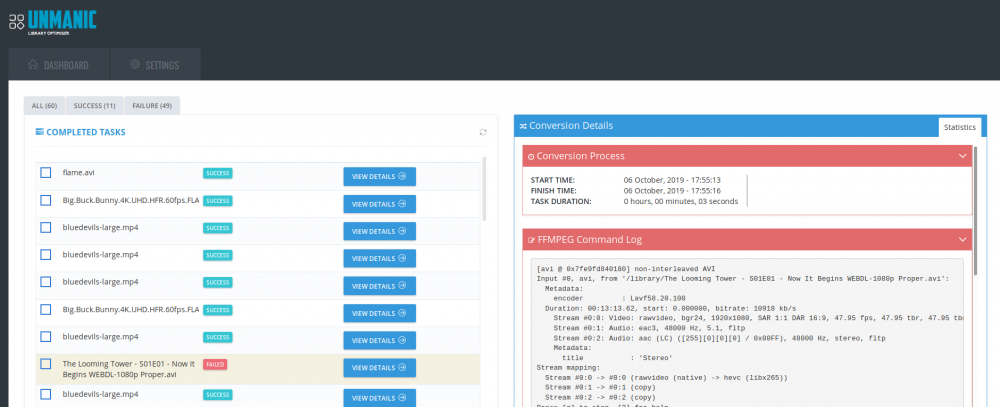This screenshot has height=407, width=1000.
Task: View details for bluedevils-large.mp4 below The Looming Tower
Action: point(379,397)
